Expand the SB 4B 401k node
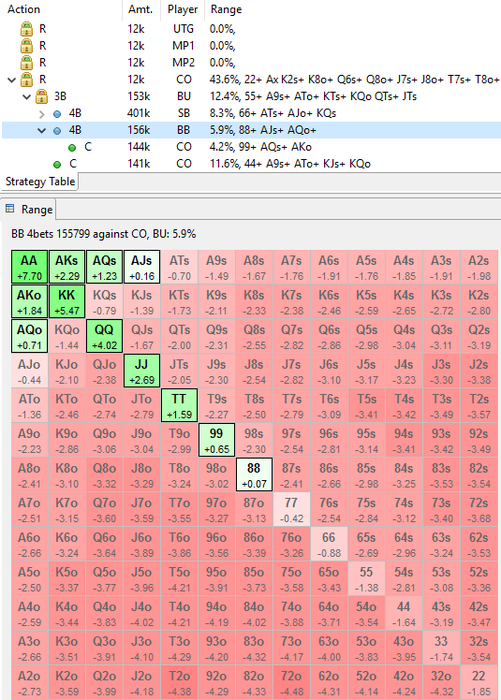Viewport: 501px width, 700px height. point(42,114)
